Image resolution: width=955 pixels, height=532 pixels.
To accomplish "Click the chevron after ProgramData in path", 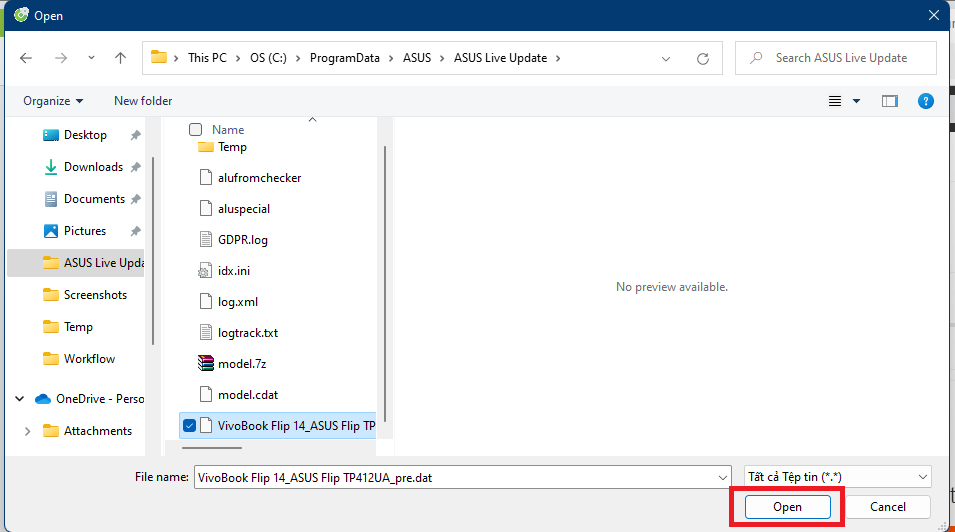I will (391, 59).
